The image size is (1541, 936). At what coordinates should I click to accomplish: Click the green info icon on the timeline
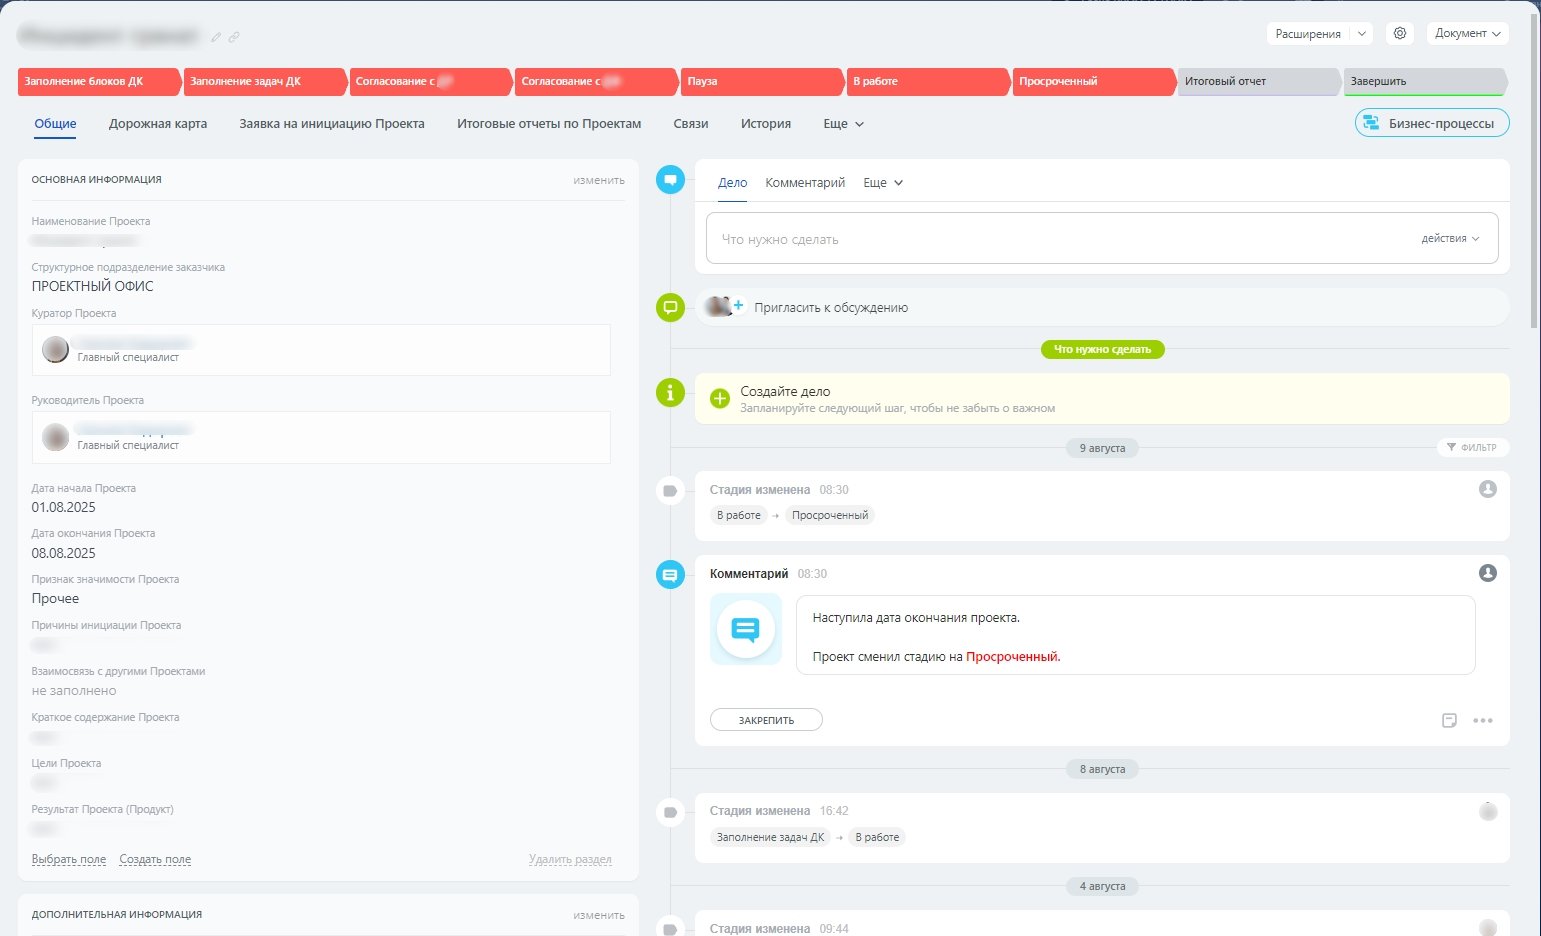coord(670,393)
